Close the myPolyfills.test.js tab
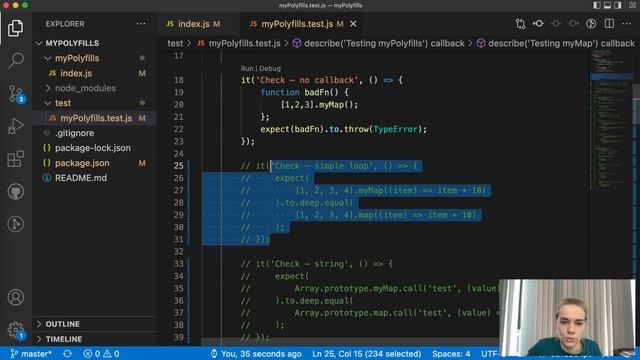 pyautogui.click(x=353, y=24)
